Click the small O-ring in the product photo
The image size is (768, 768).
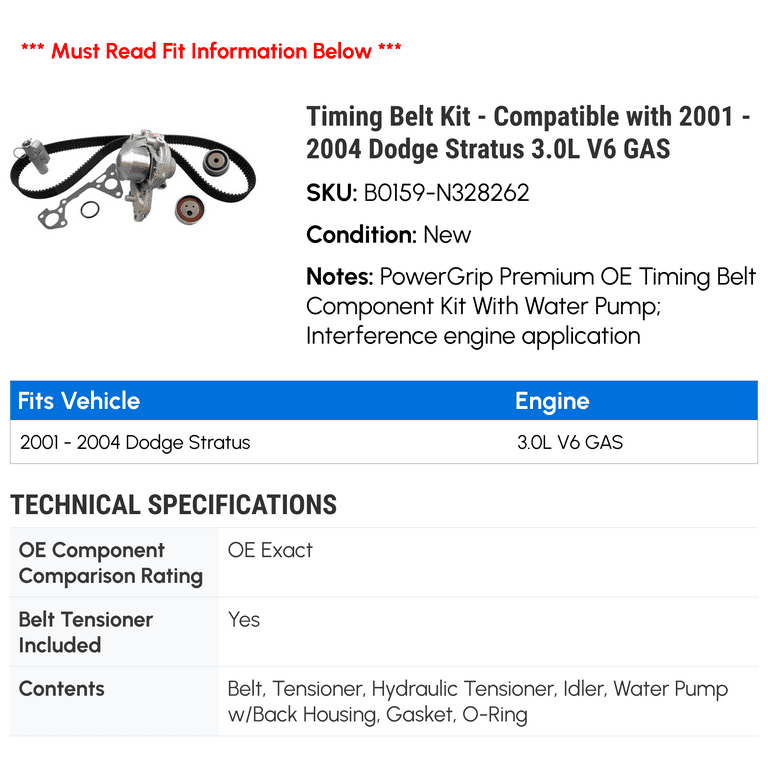click(89, 211)
